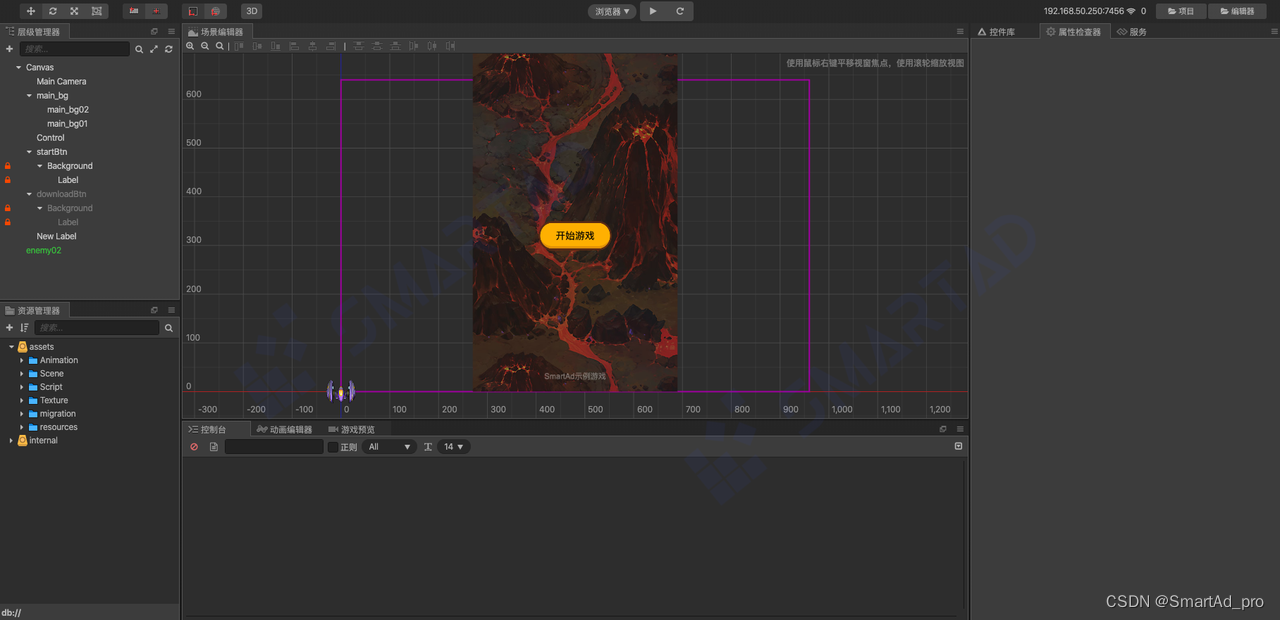Click the create asset plus in 资源管理器
Viewport: 1280px width, 620px height.
coord(9,328)
